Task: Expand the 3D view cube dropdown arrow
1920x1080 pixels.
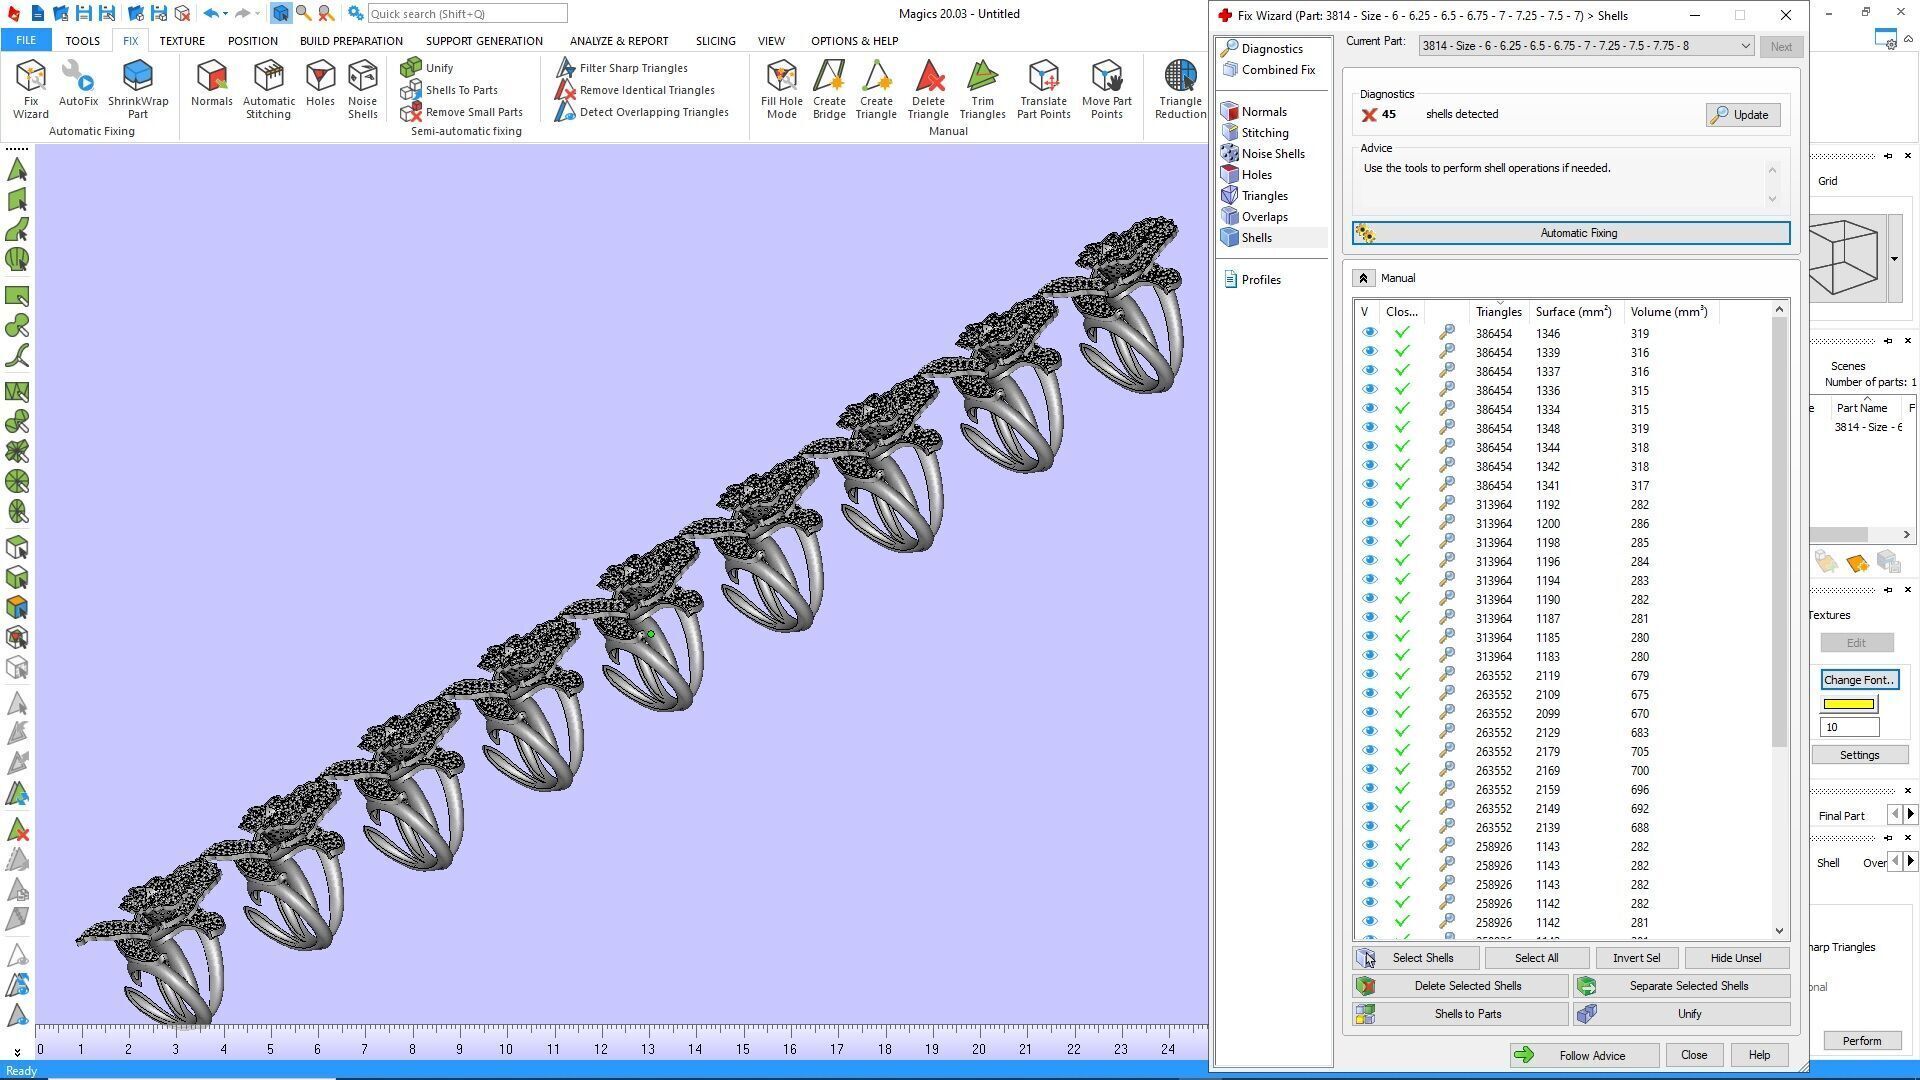Action: coord(1894,259)
